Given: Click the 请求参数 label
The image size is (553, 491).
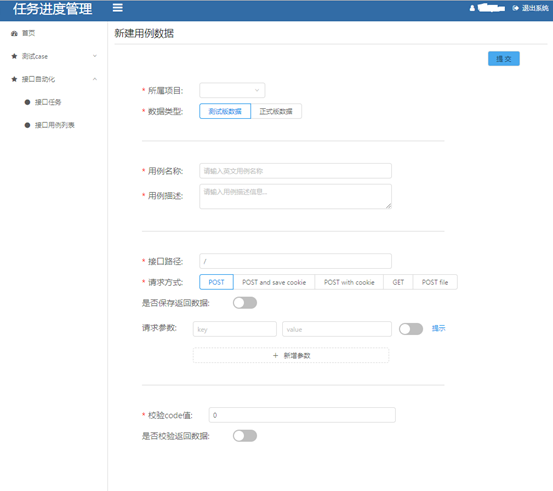Looking at the screenshot, I should [159, 328].
